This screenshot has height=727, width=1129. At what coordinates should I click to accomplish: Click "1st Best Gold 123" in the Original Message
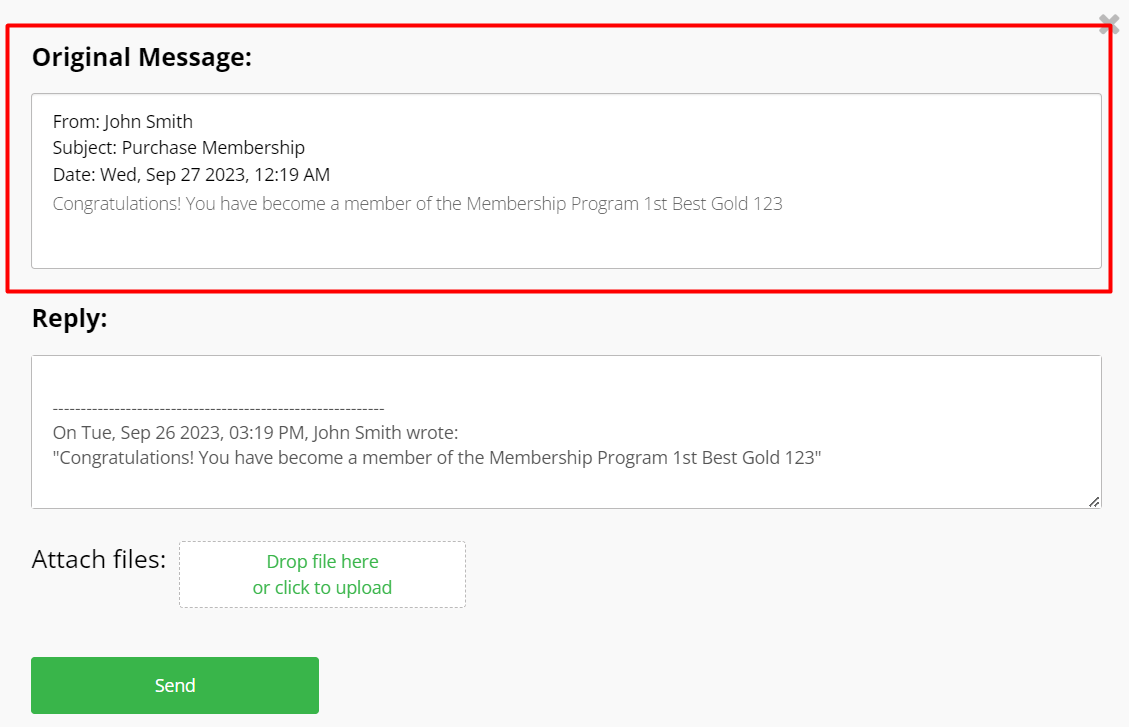tap(713, 204)
